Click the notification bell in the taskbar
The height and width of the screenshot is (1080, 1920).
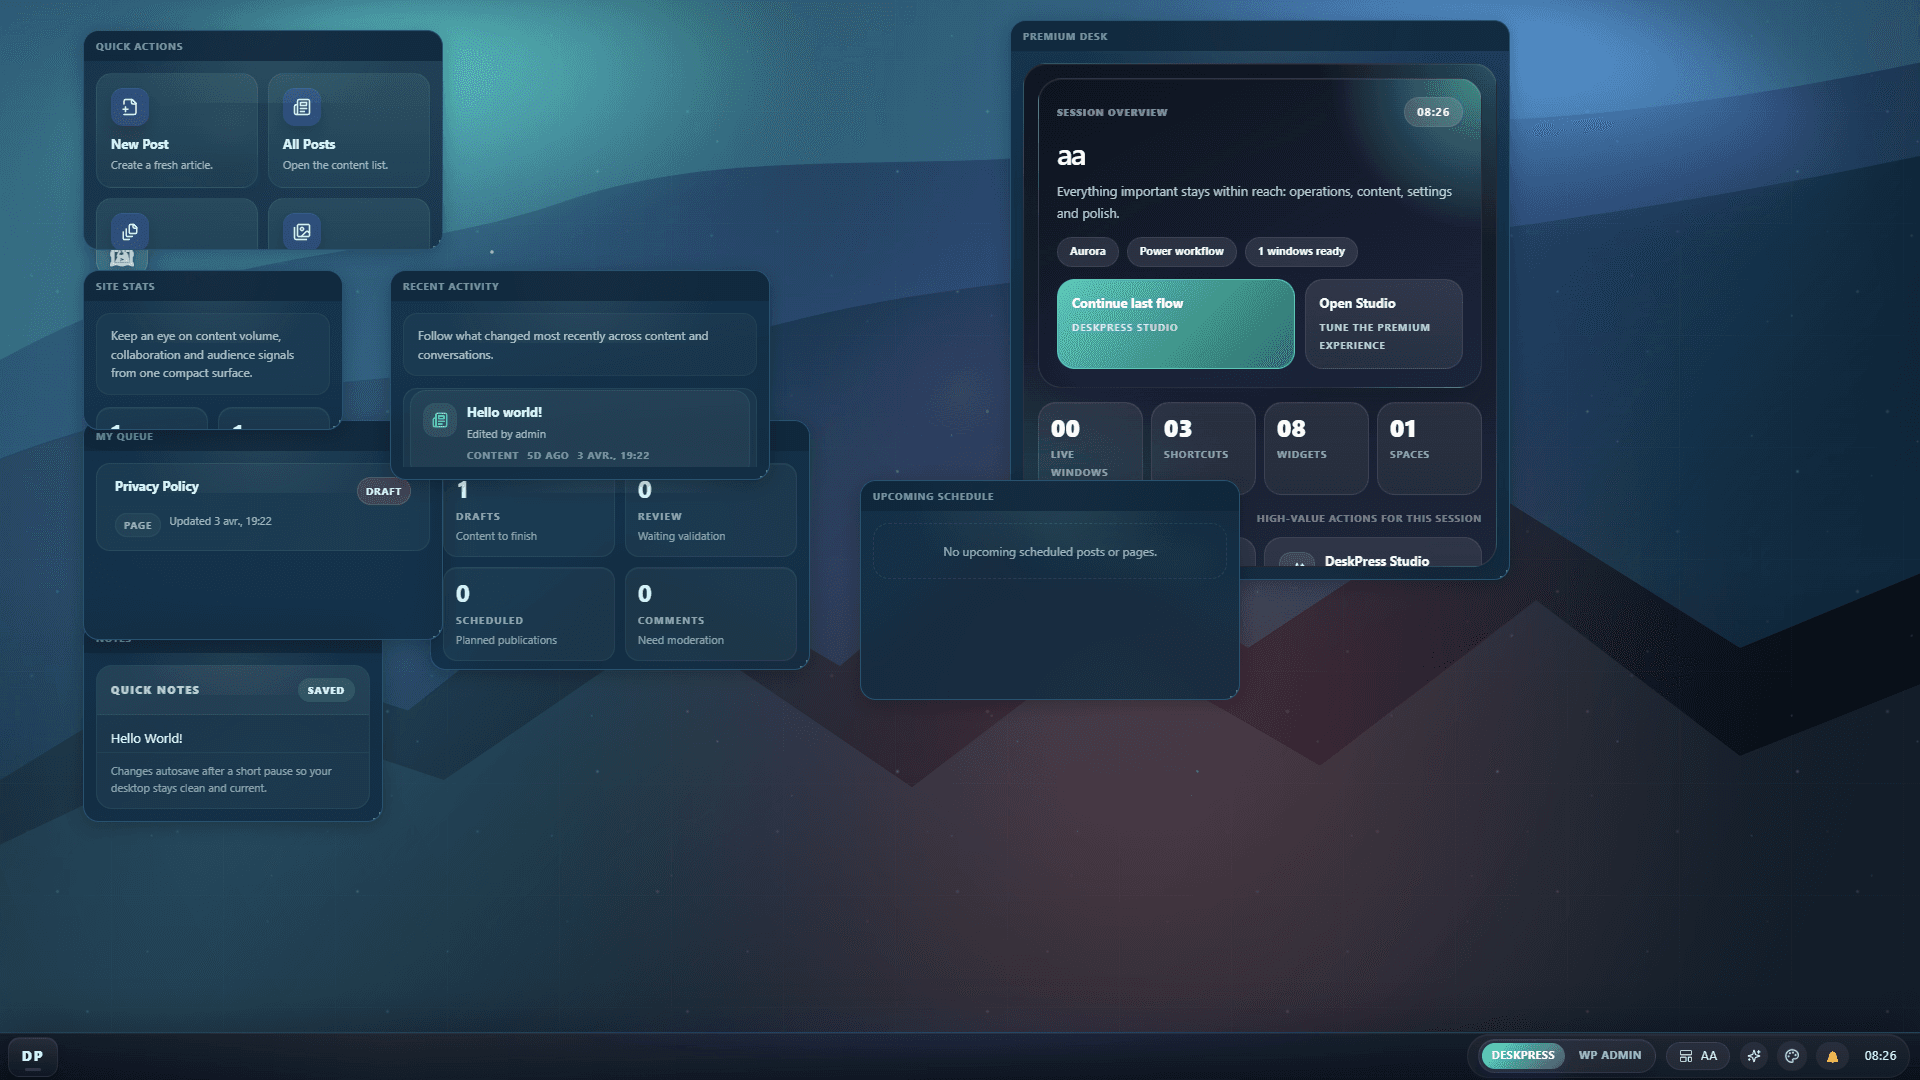[1833, 1055]
